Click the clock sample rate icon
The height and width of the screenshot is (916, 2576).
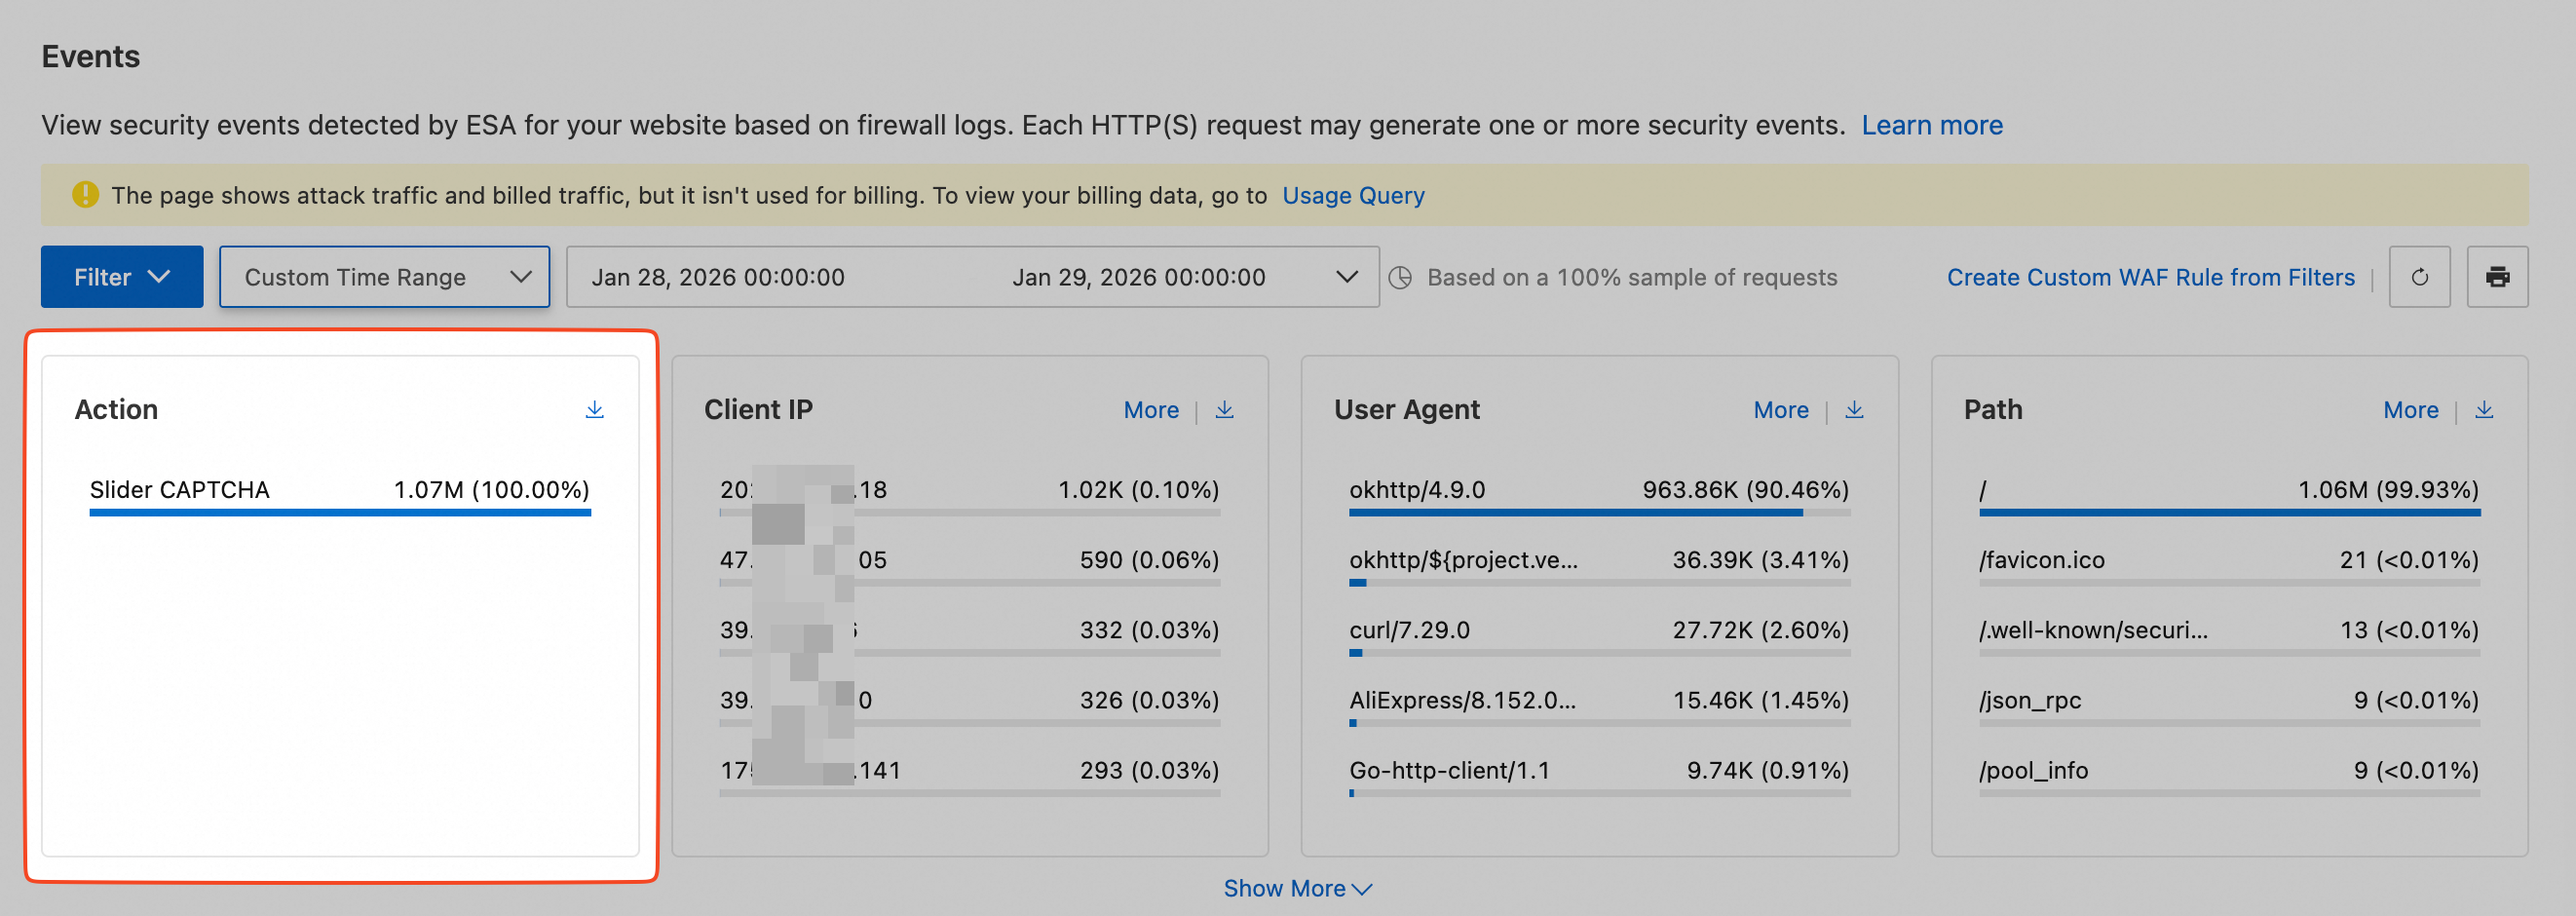point(1401,278)
